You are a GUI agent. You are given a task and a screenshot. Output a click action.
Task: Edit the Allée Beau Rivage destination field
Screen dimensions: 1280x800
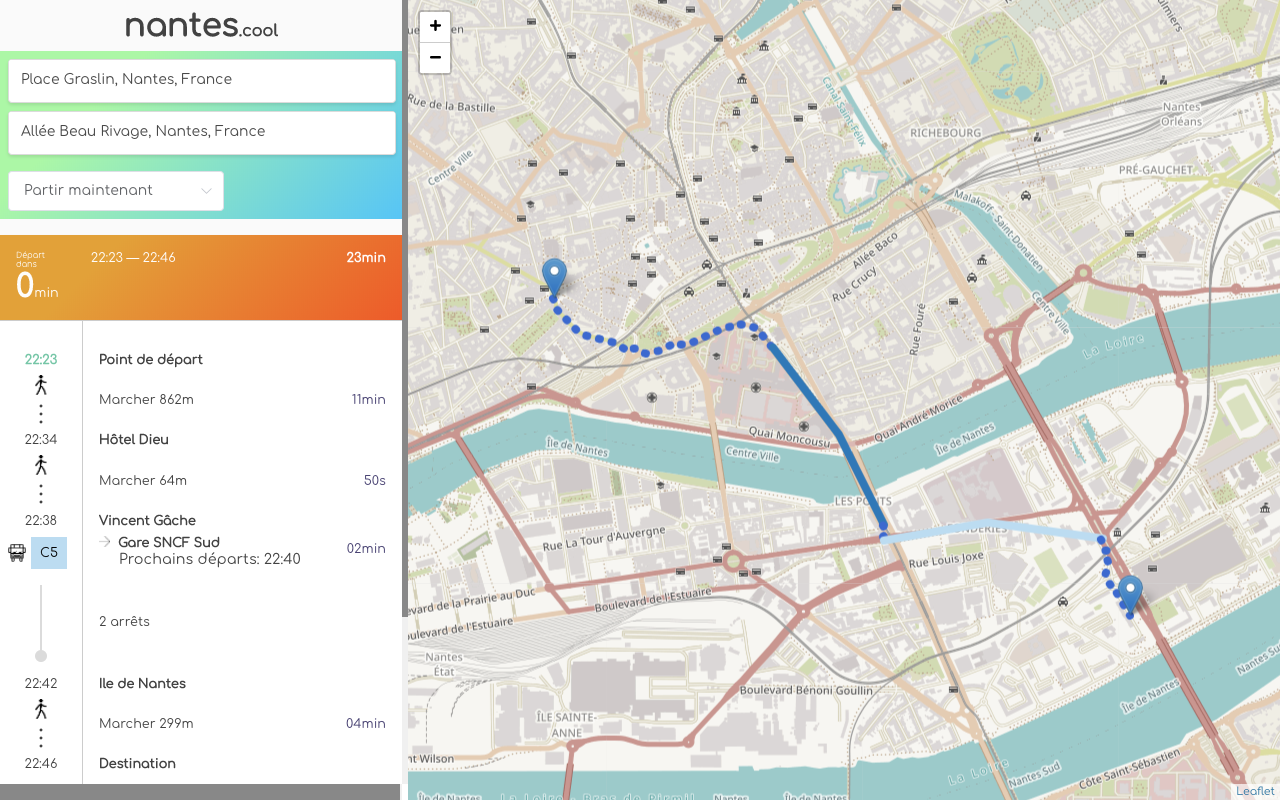click(202, 132)
